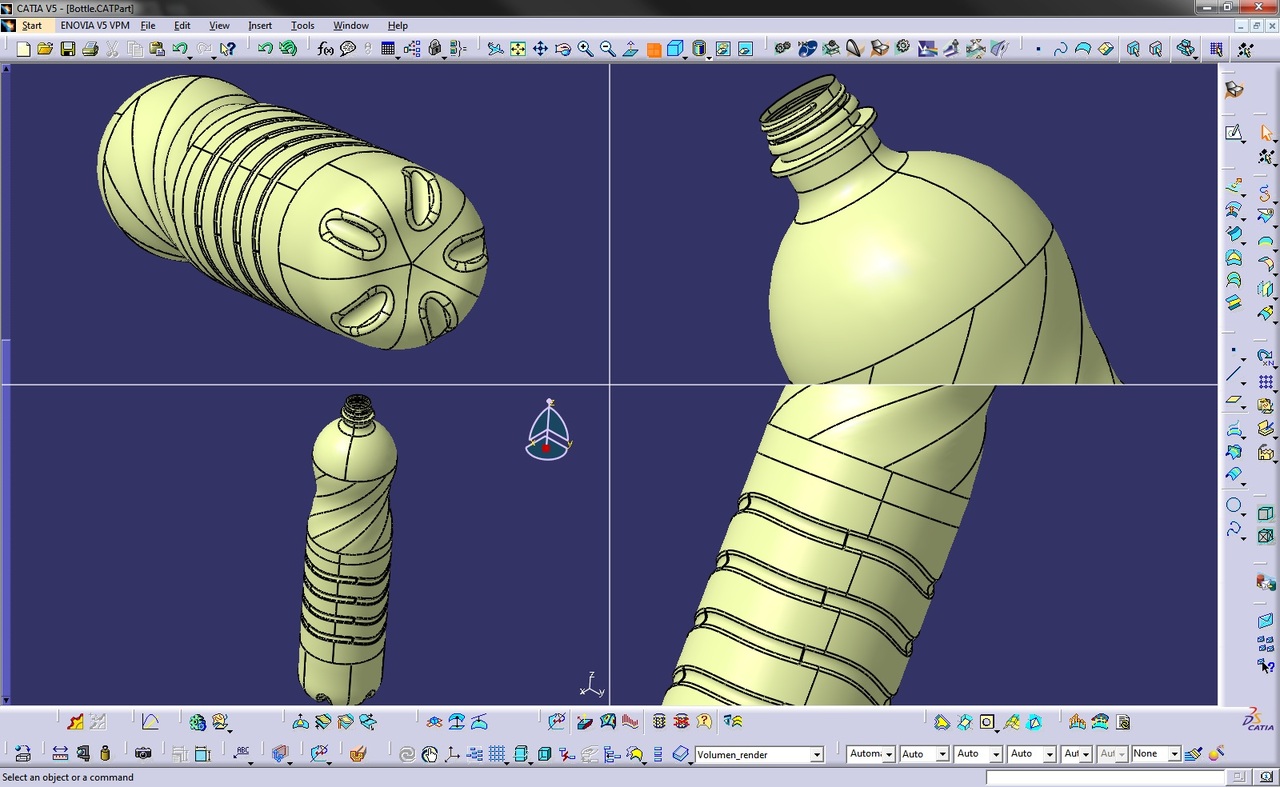Toggle the Hide/Show icon in top toolbar
The width and height of the screenshot is (1280, 787).
[x=722, y=48]
